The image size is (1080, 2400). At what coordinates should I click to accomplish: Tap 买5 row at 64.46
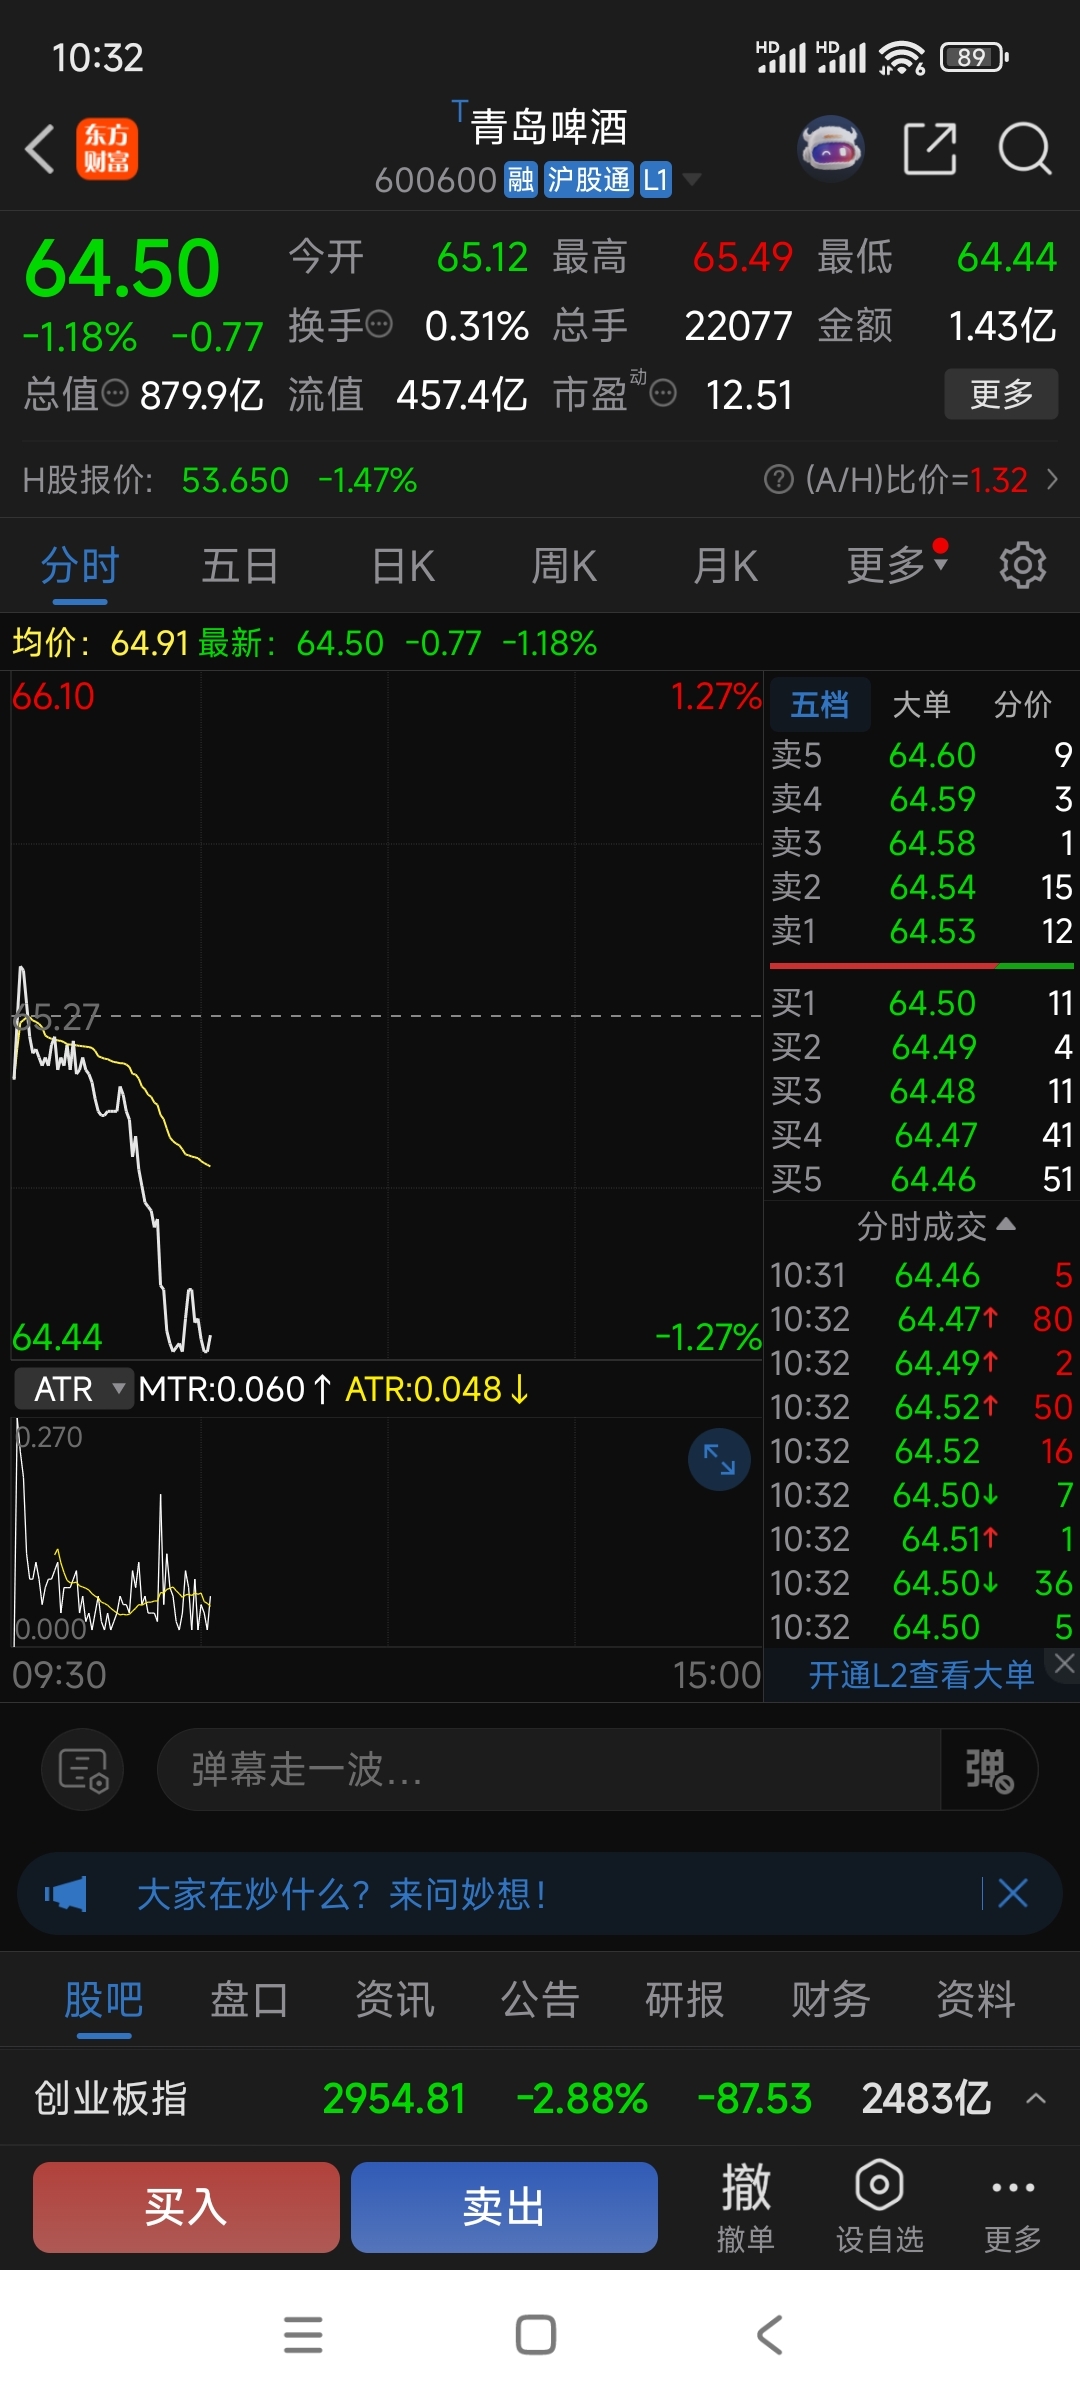click(922, 1179)
